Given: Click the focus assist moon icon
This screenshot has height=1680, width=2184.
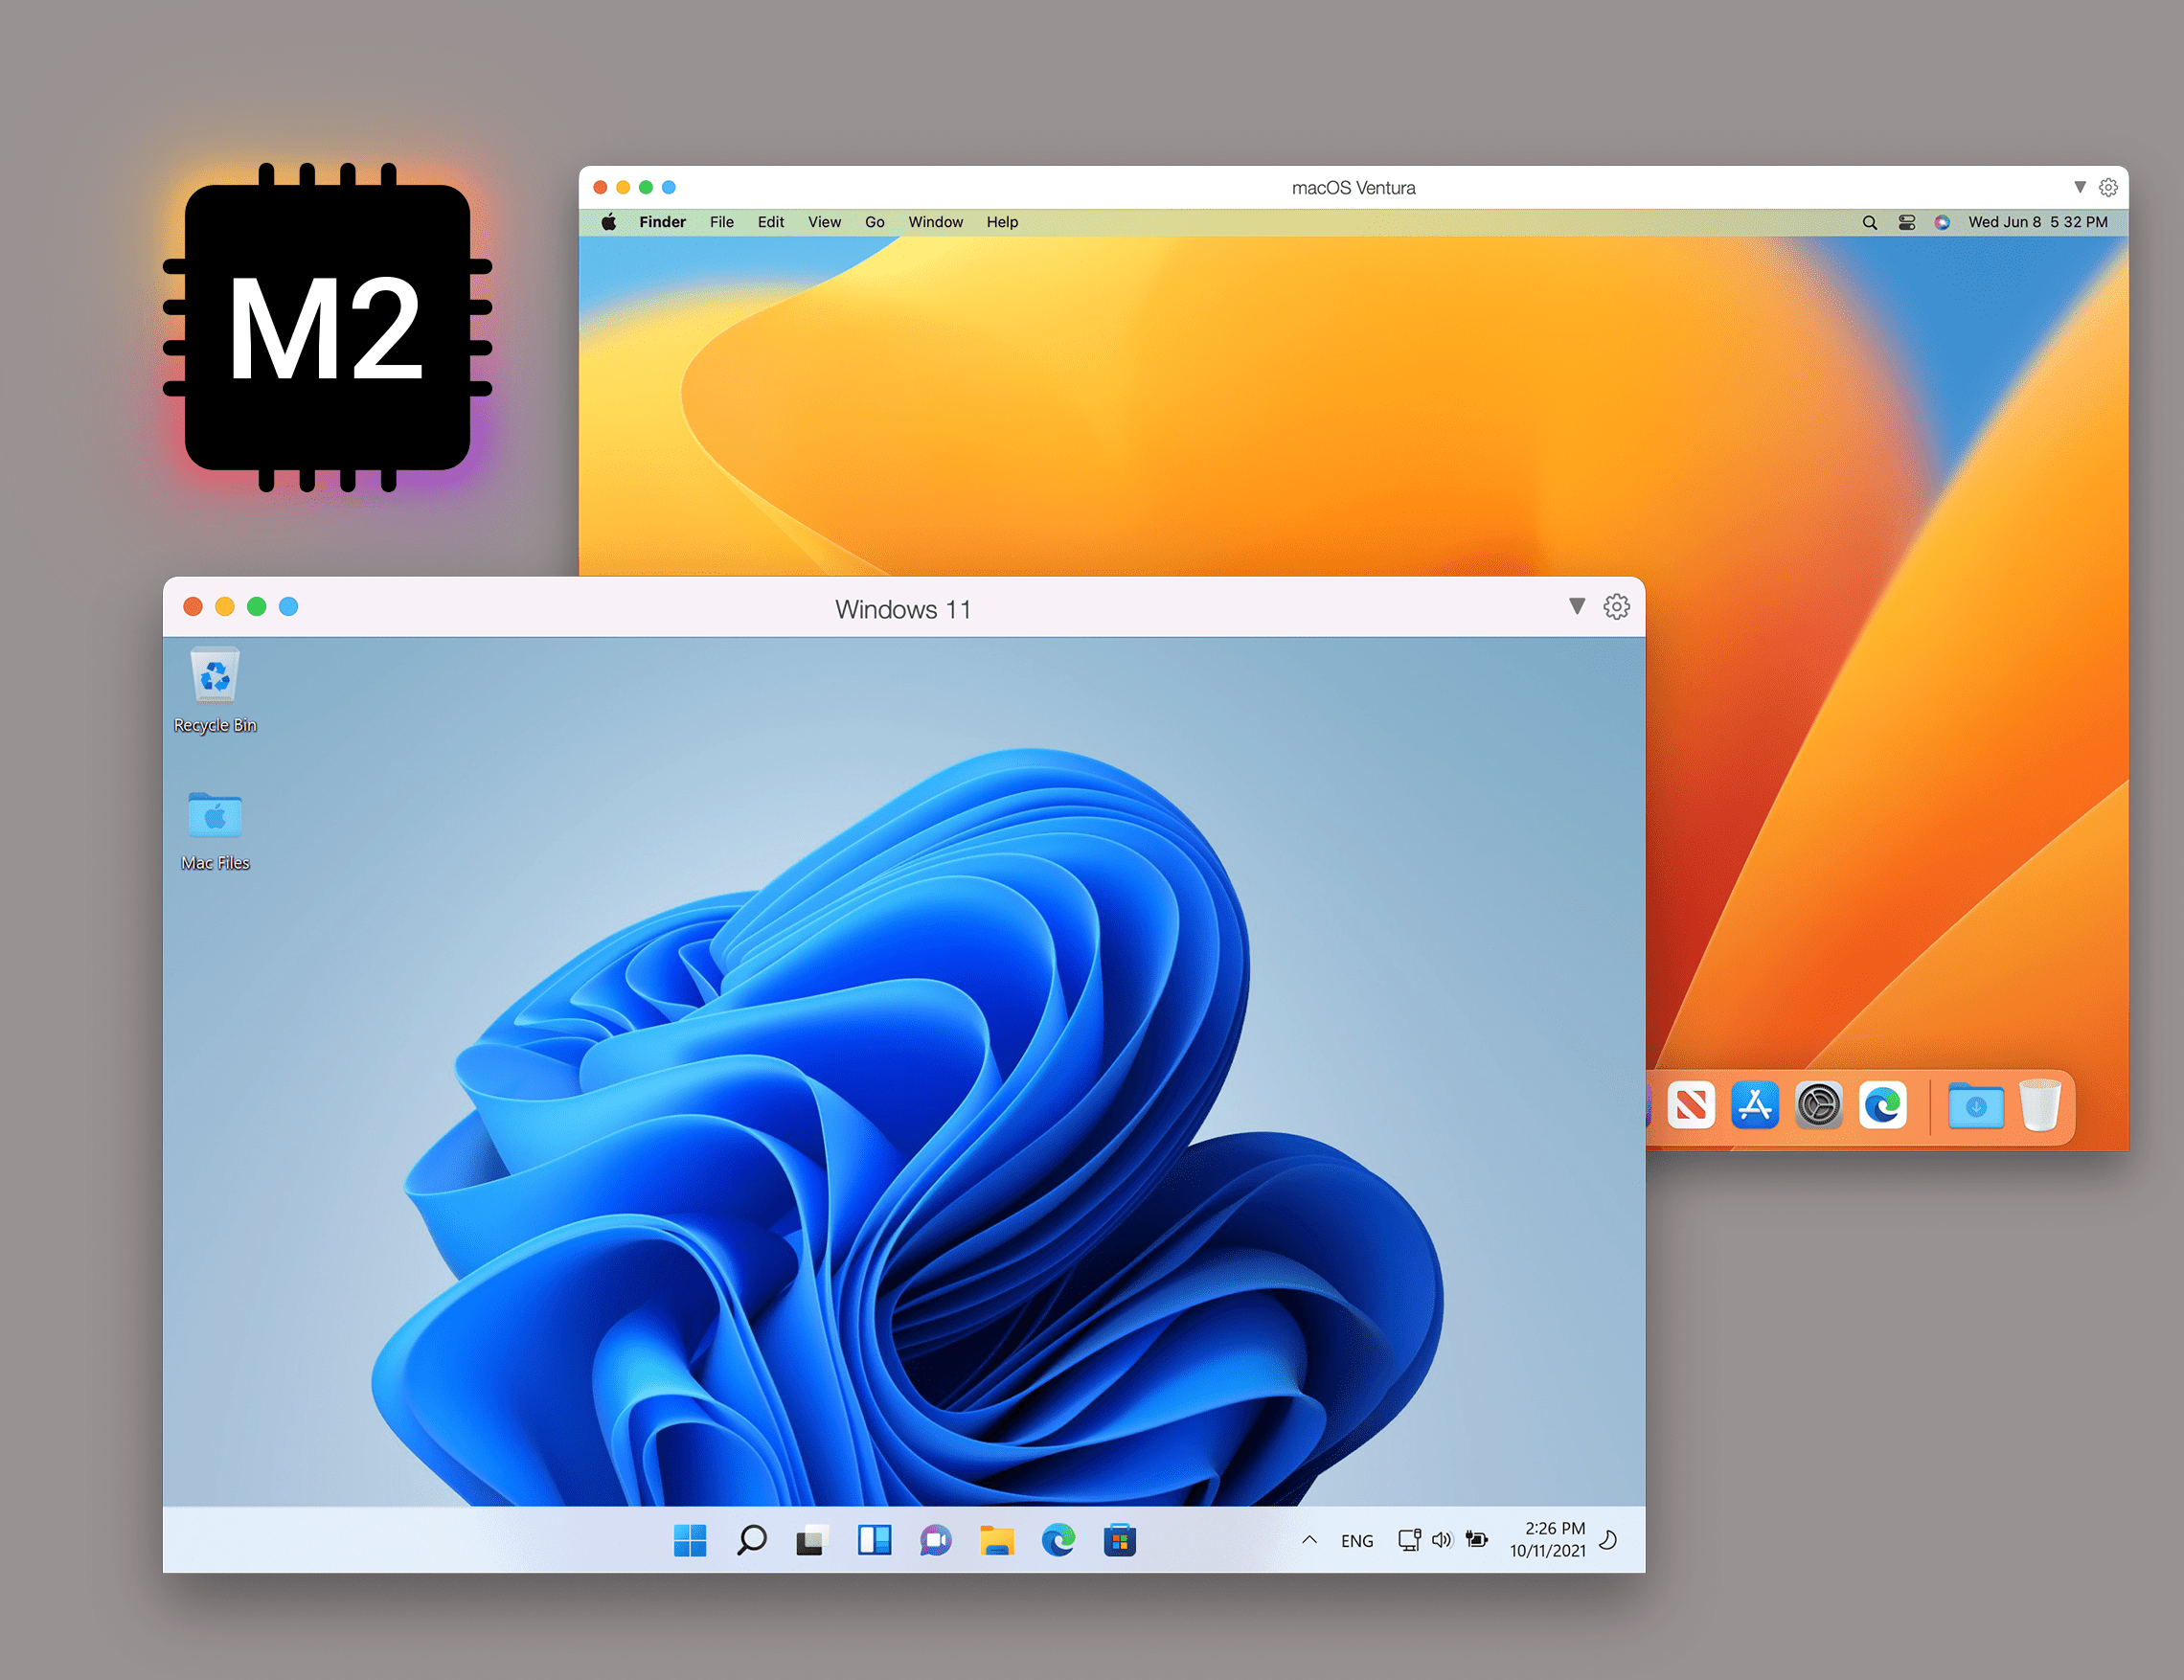Looking at the screenshot, I should click(1609, 1540).
